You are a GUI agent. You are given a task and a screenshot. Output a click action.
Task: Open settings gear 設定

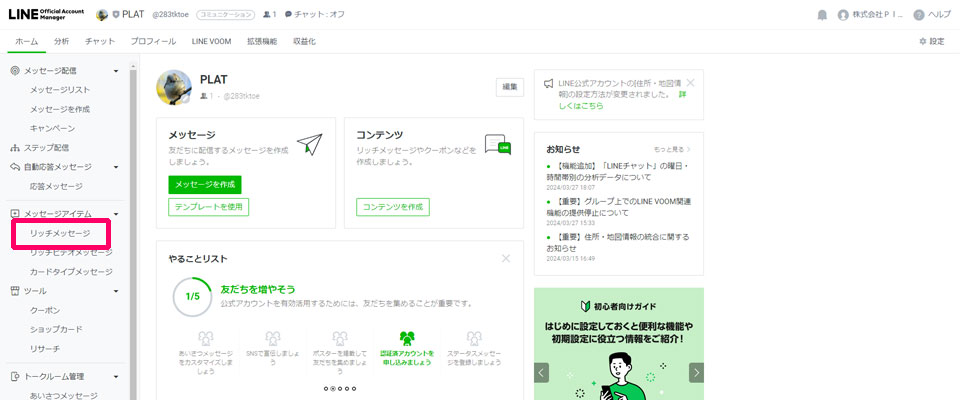pos(932,42)
